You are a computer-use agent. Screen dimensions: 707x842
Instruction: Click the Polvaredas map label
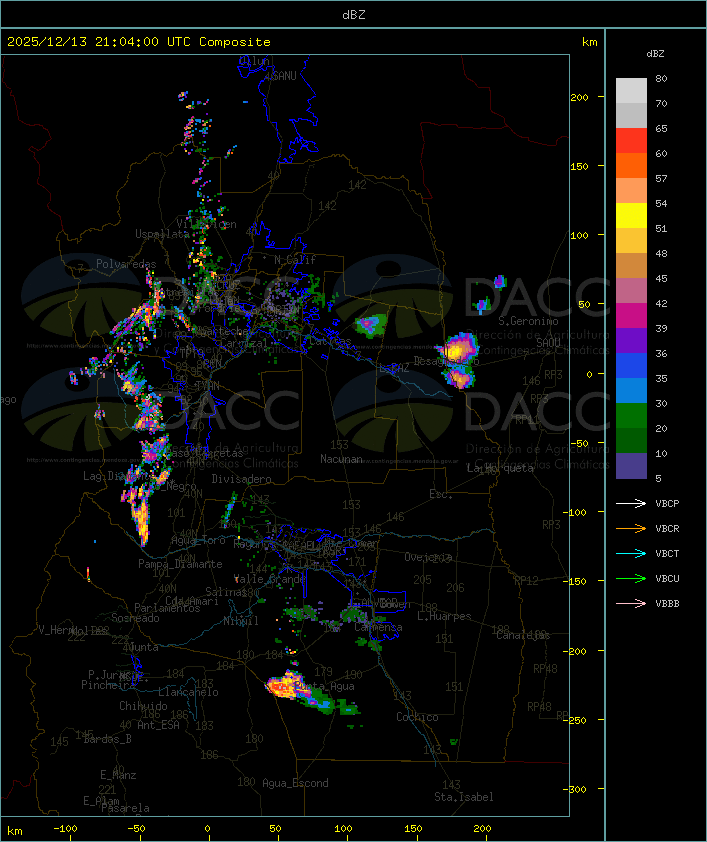[126, 264]
